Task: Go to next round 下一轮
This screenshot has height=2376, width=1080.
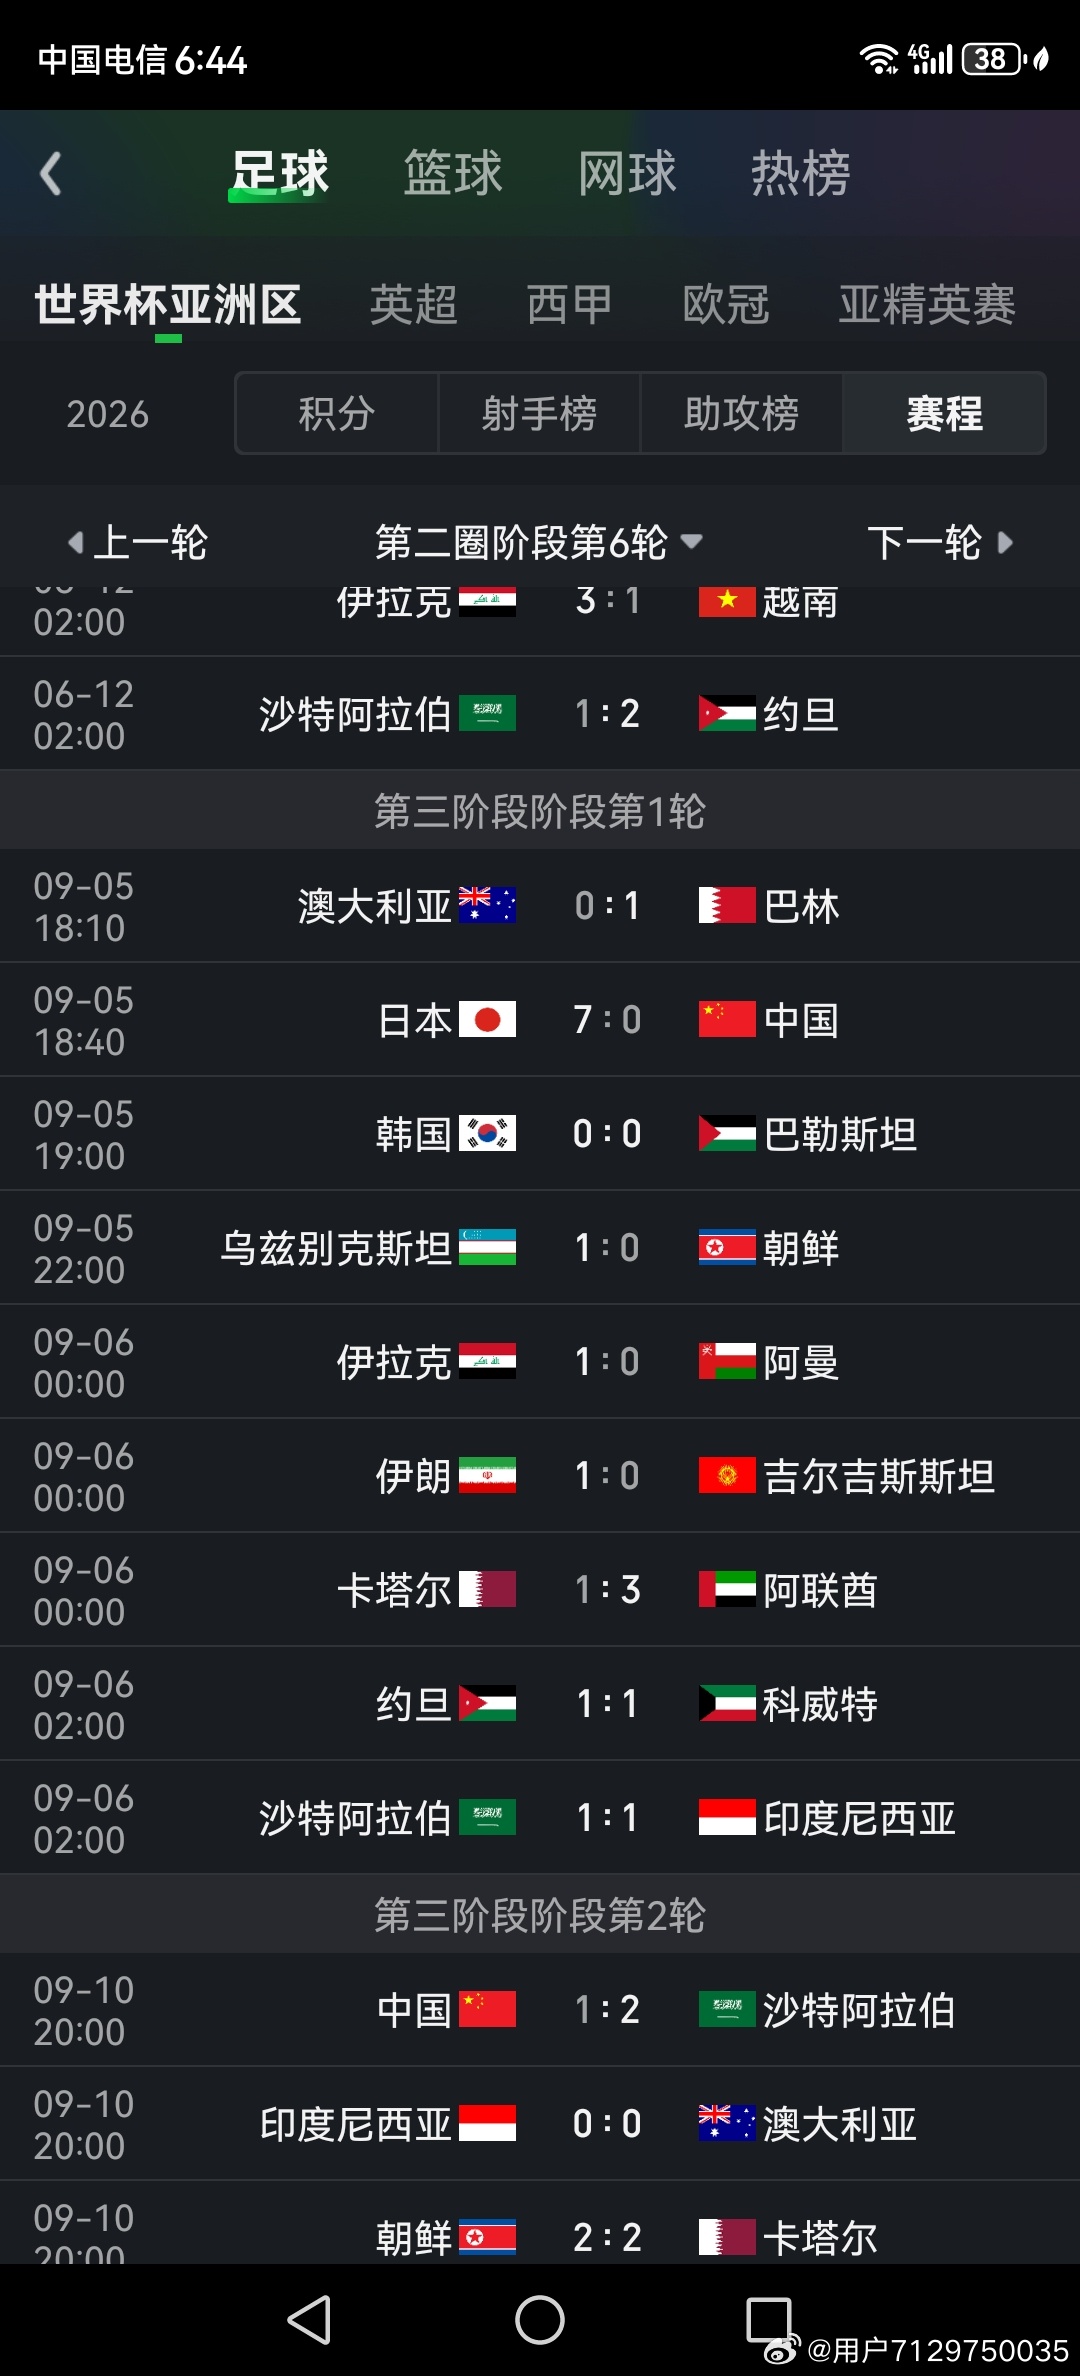Action: click(x=940, y=542)
